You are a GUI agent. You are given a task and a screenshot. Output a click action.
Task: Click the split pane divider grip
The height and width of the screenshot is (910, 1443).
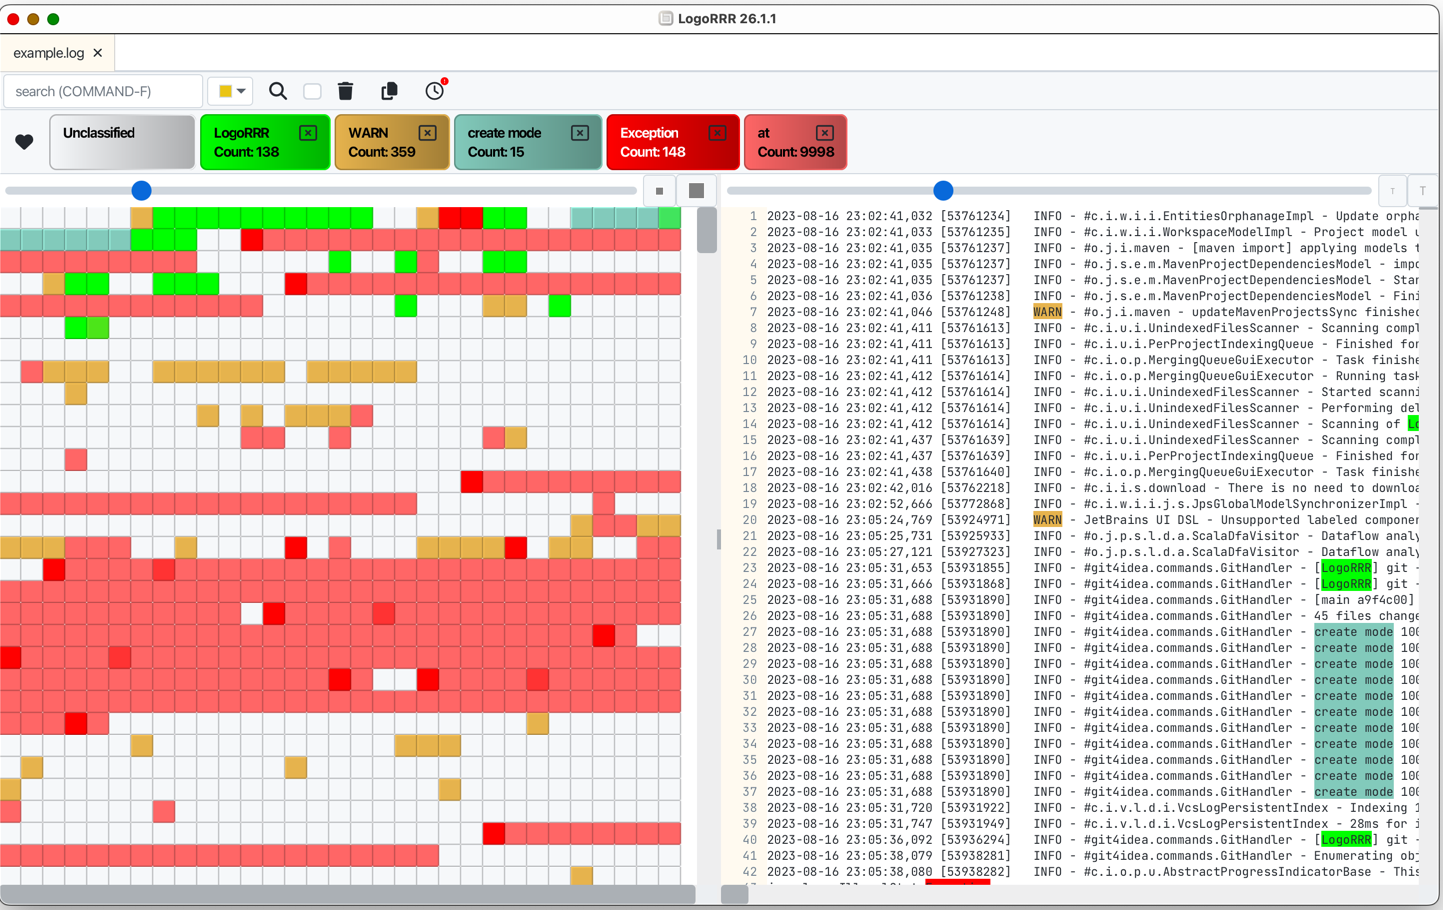719,540
